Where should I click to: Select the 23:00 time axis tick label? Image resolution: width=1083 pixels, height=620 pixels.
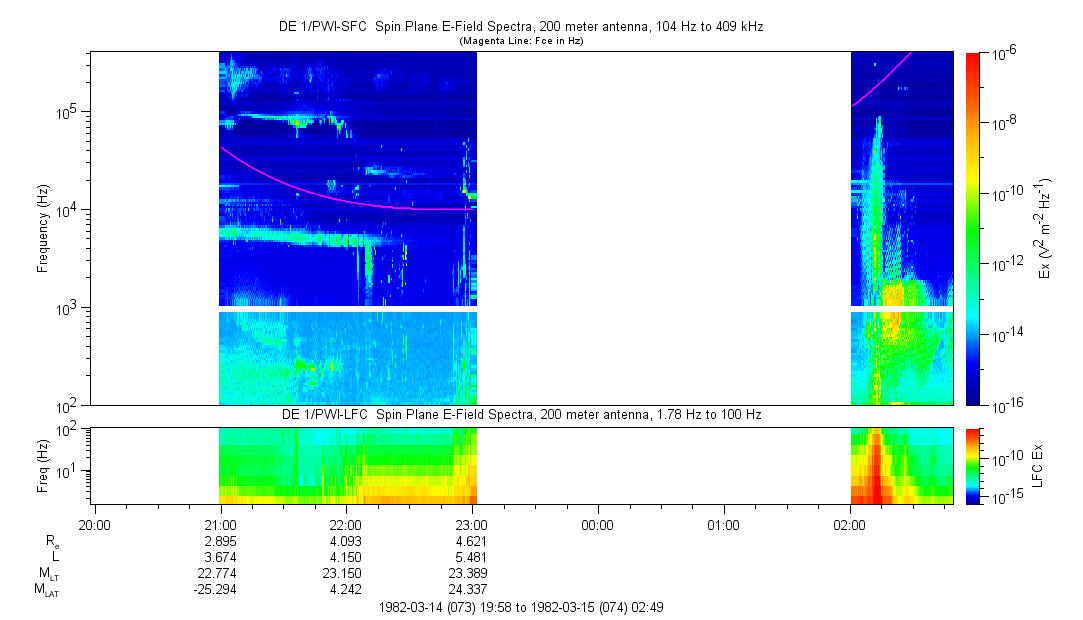click(472, 523)
